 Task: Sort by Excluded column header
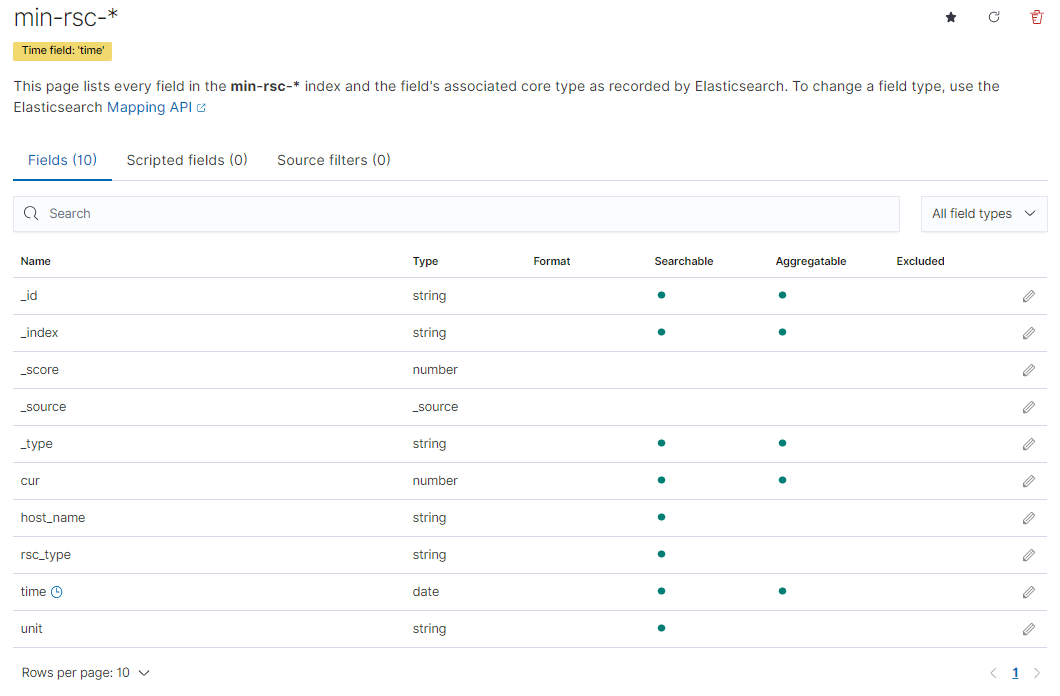[920, 262]
